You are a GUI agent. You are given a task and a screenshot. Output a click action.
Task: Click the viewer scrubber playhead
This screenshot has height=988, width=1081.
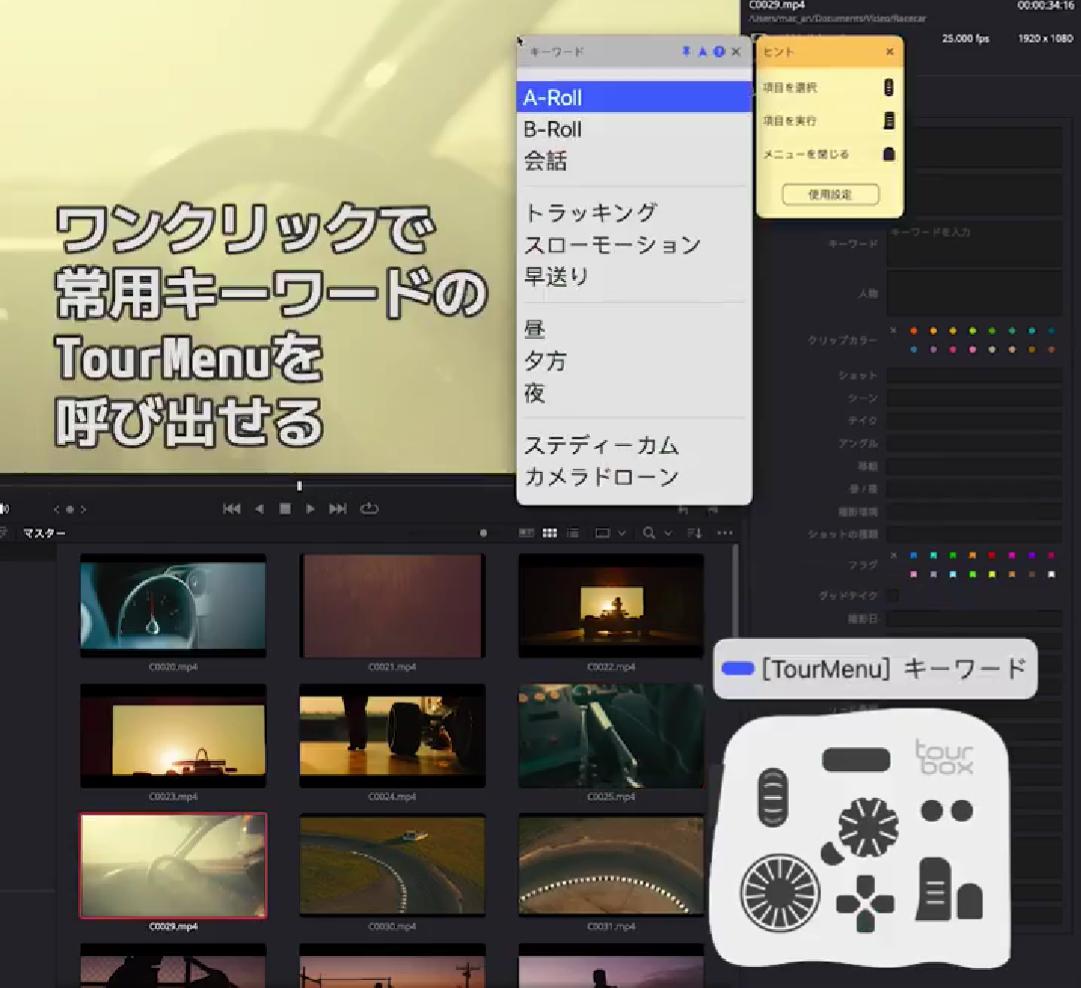click(x=299, y=486)
